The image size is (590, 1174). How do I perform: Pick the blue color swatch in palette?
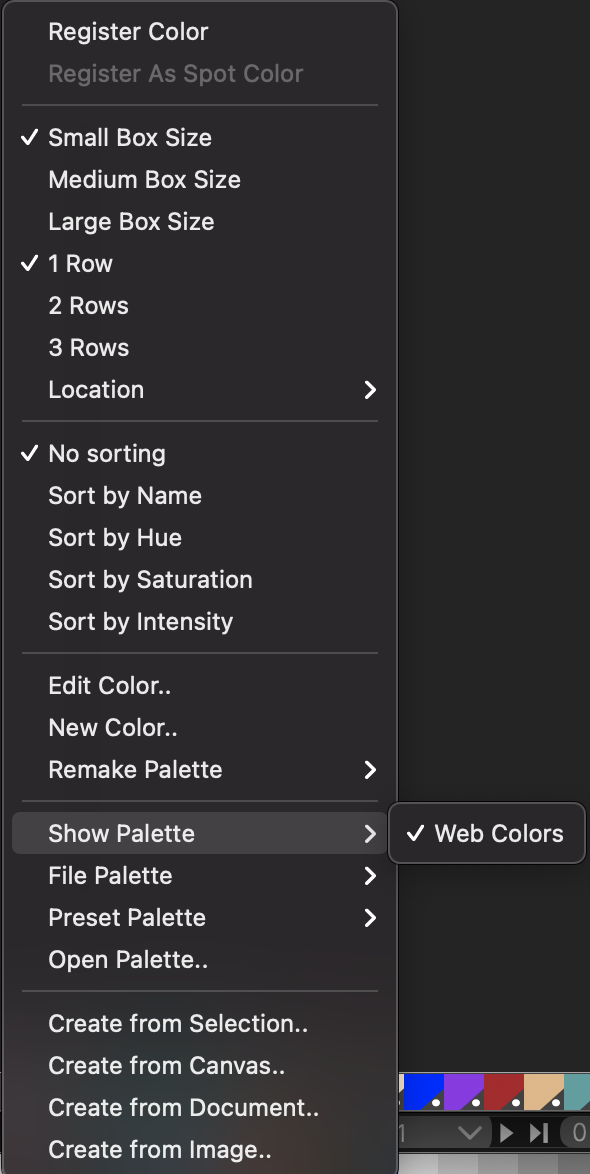coord(423,1092)
